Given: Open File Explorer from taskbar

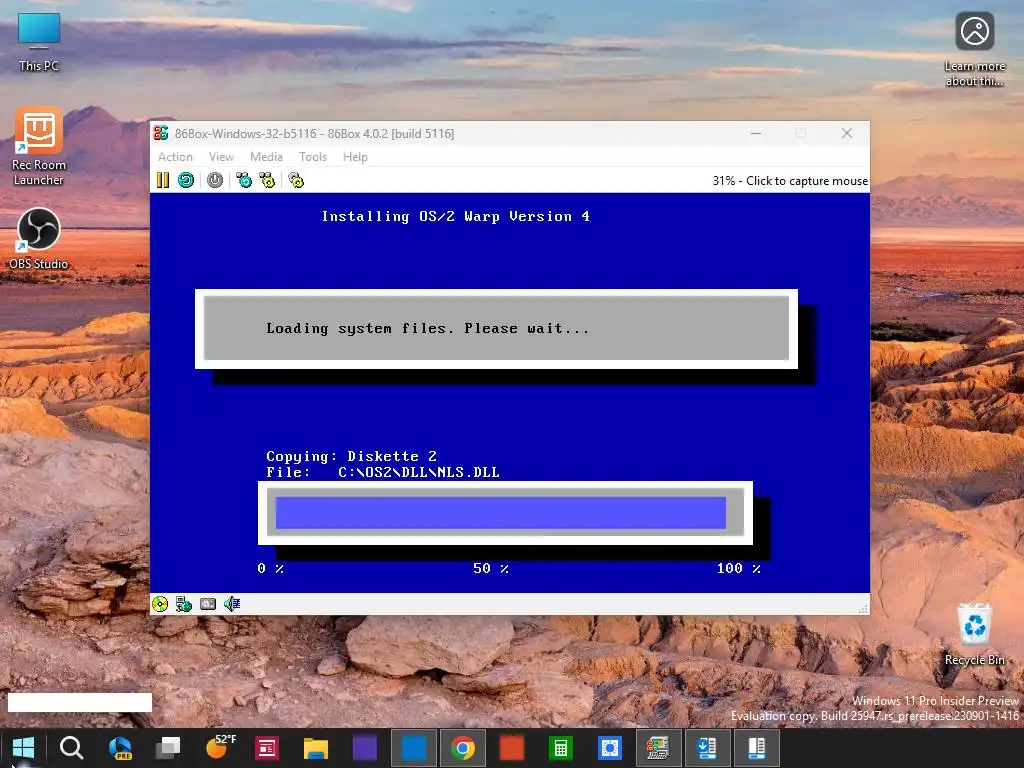Looking at the screenshot, I should click(x=315, y=748).
